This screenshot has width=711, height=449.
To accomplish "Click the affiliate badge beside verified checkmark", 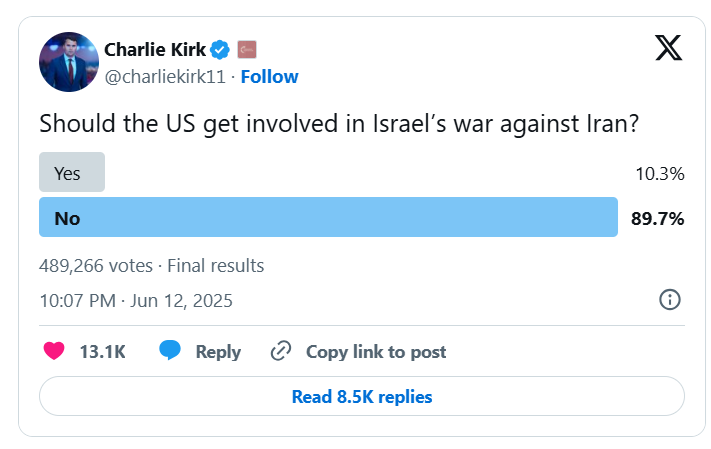I will click(x=247, y=49).
